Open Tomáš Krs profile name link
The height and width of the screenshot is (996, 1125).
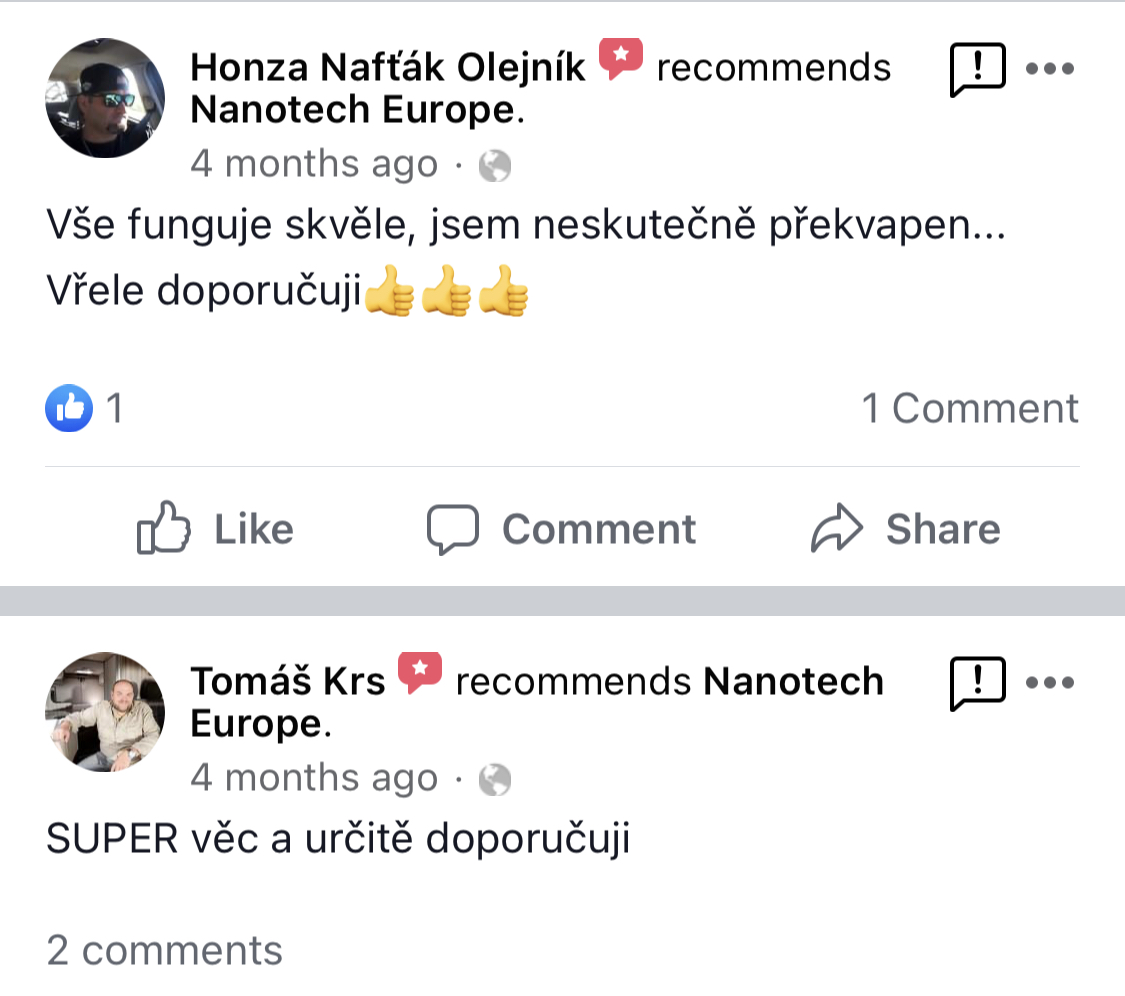pyautogui.click(x=288, y=681)
